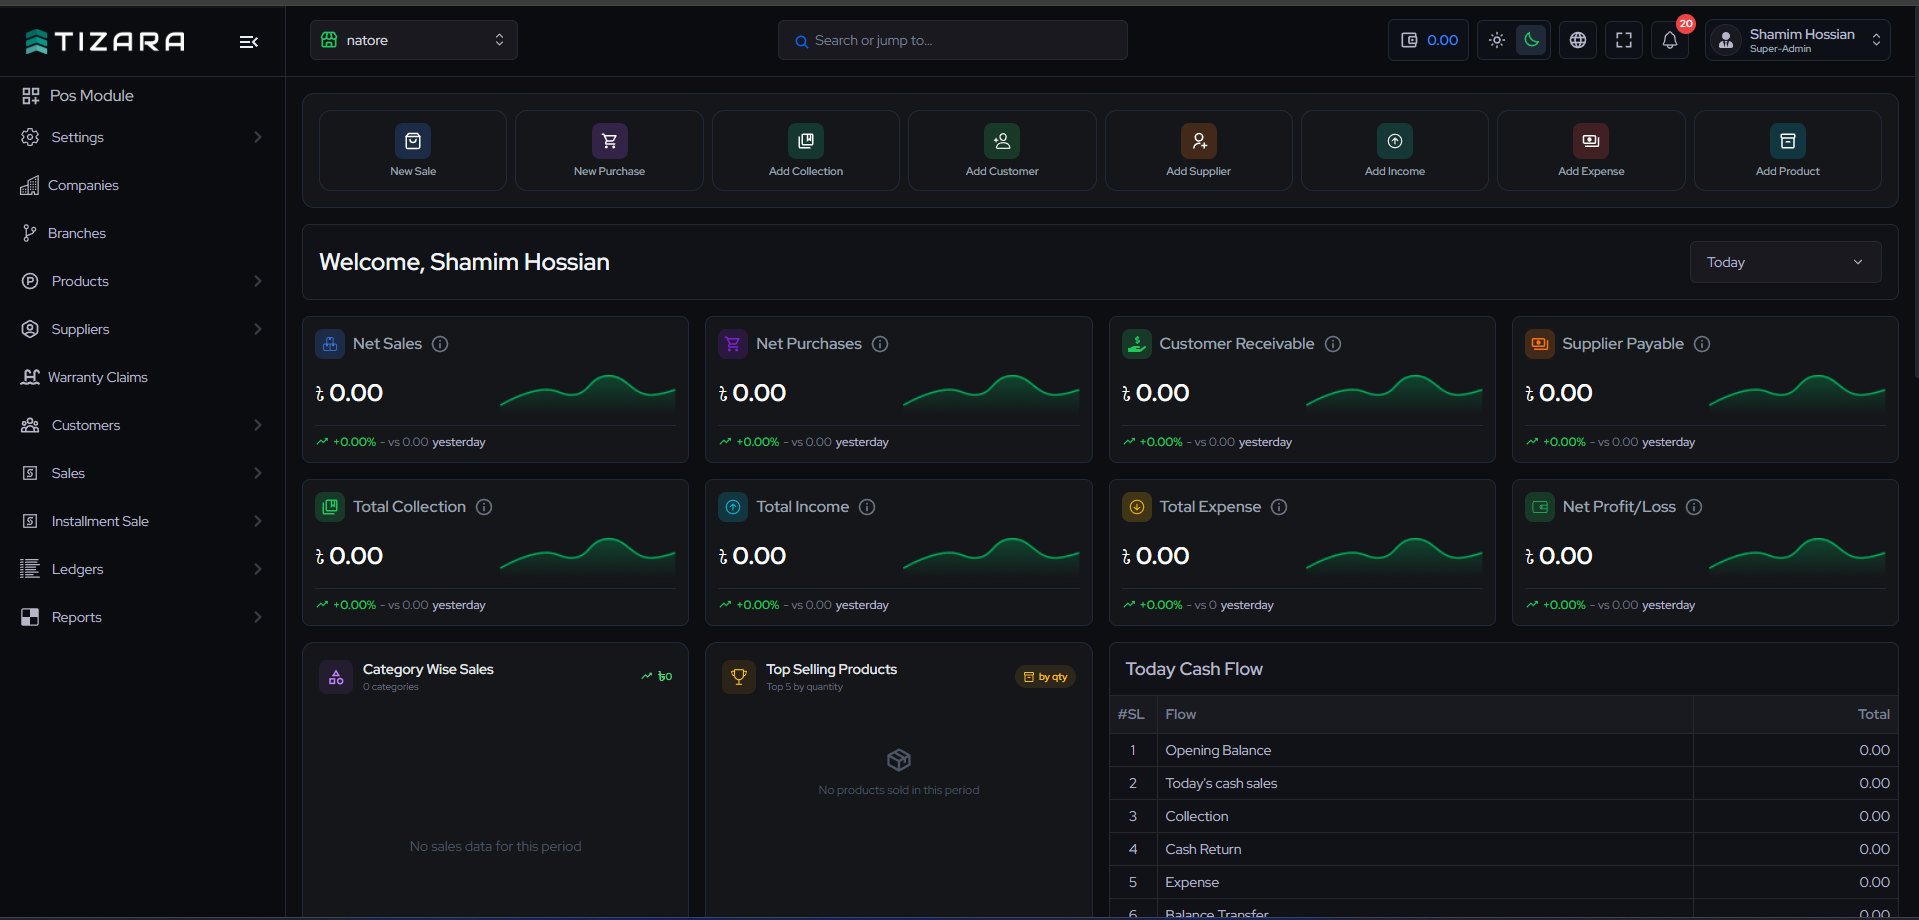Click the Net Sales info icon

[440, 344]
